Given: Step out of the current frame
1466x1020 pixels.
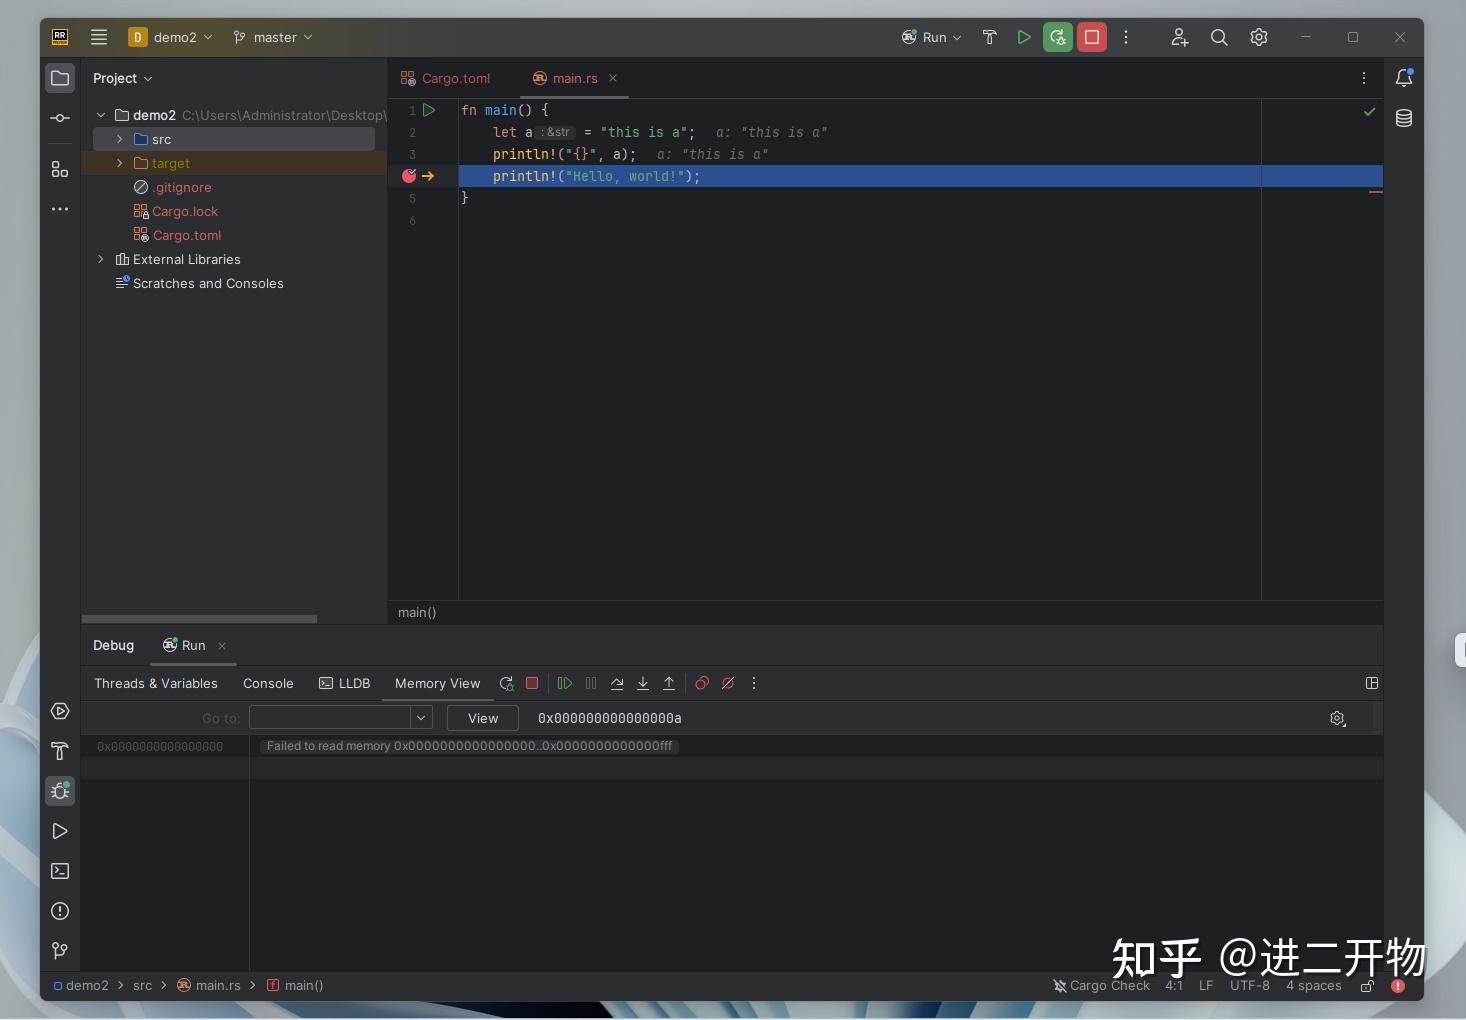Looking at the screenshot, I should [x=669, y=684].
